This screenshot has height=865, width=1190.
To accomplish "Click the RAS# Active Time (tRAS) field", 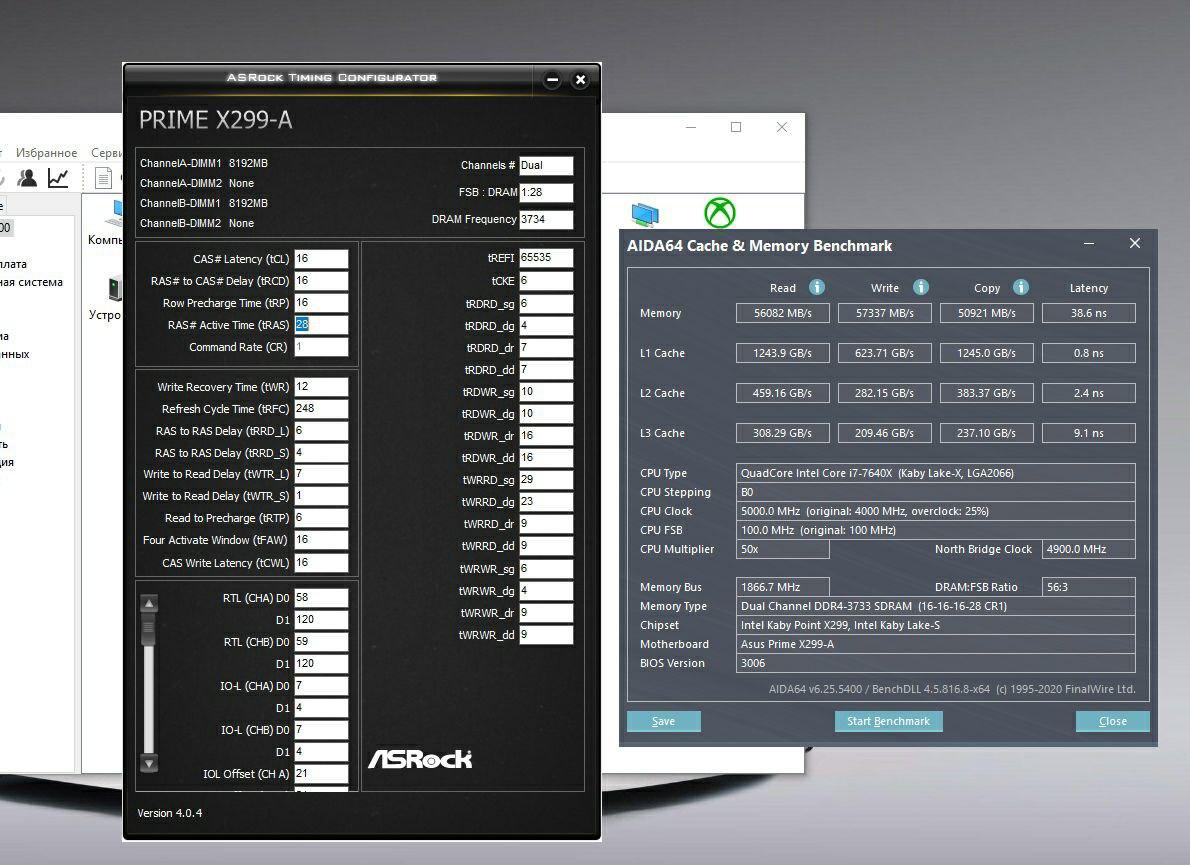I will tap(321, 325).
